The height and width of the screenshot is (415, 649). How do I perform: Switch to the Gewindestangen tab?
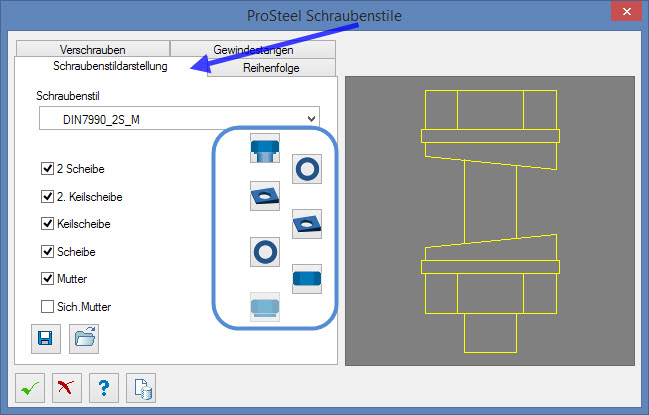pos(253,49)
